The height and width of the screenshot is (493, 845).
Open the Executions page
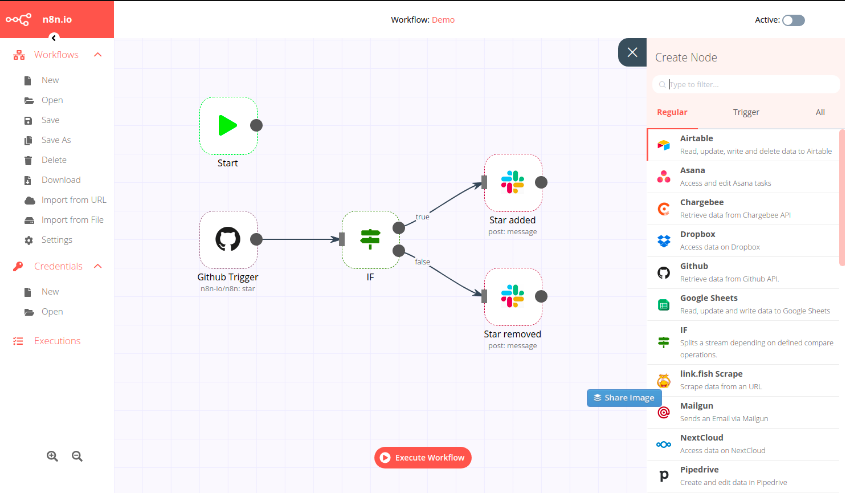click(x=57, y=341)
